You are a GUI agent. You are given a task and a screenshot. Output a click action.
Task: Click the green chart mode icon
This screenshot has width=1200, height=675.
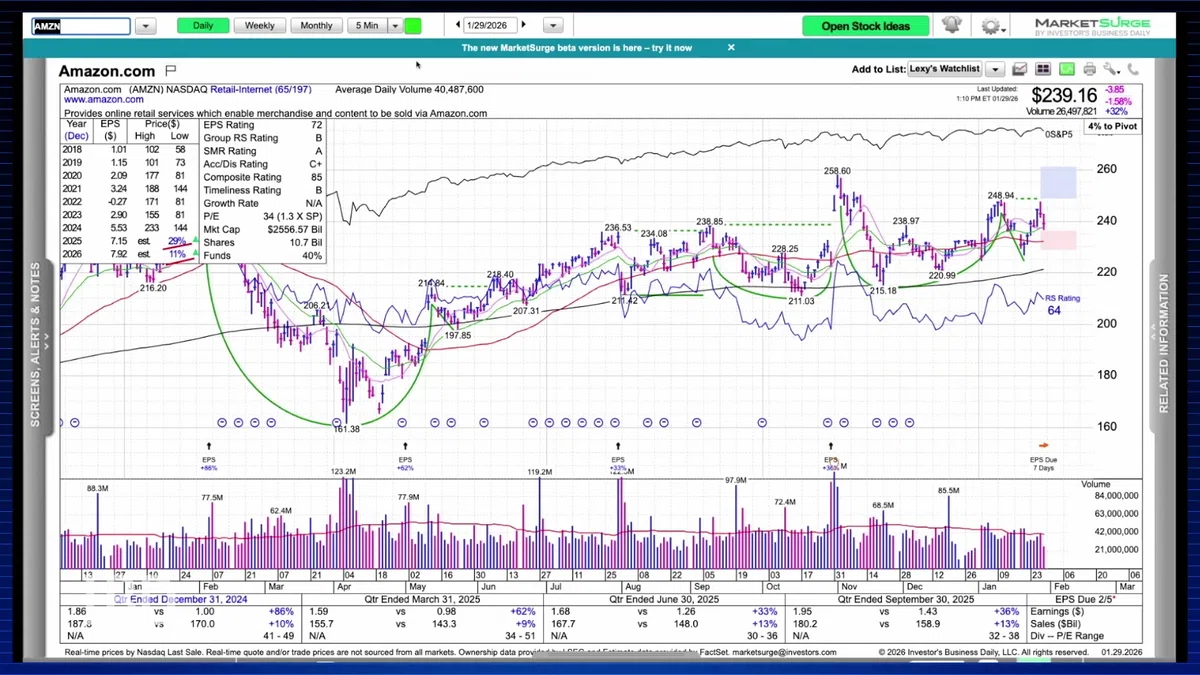1066,69
